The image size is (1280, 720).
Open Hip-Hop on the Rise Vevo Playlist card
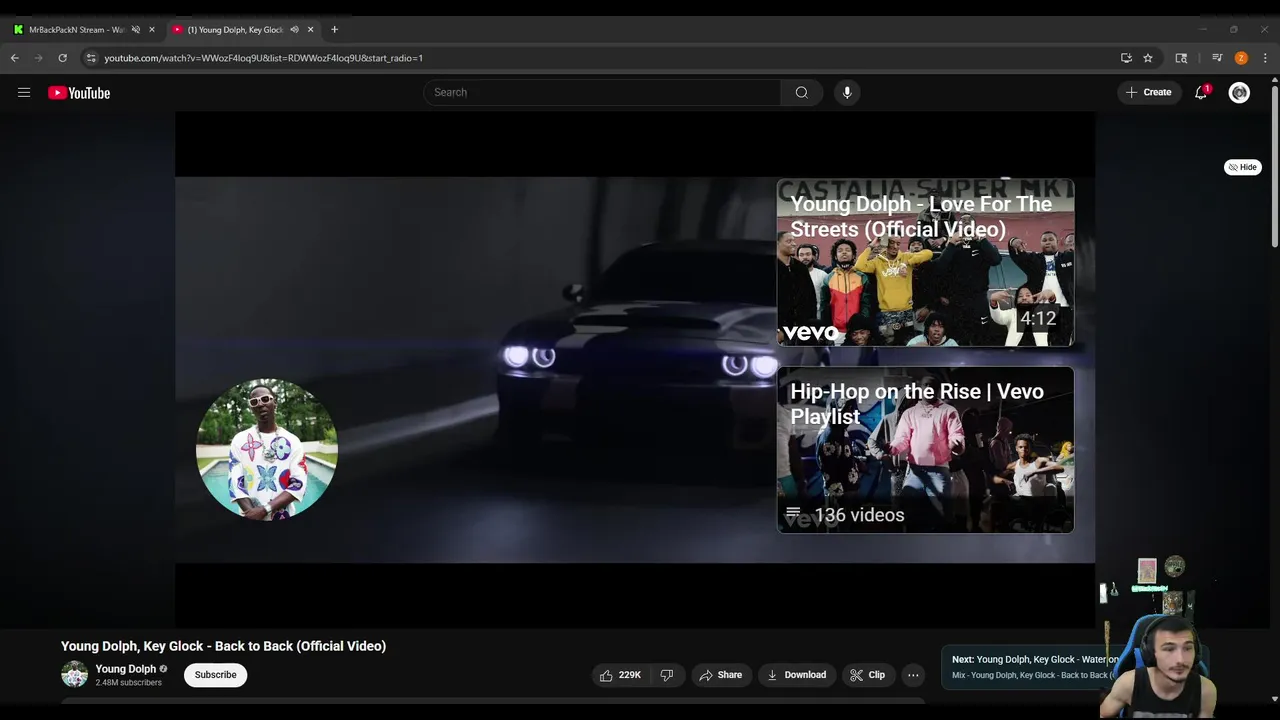(925, 450)
